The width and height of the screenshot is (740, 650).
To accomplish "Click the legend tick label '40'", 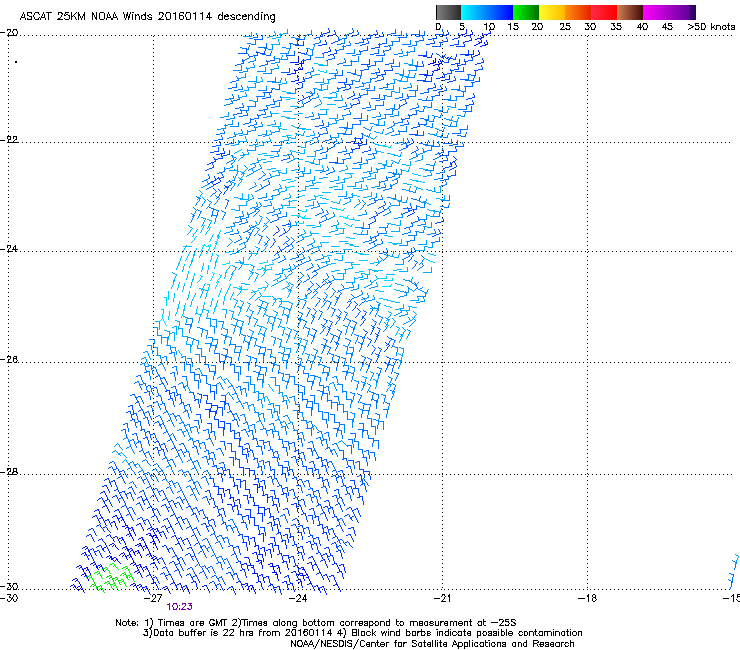I will click(x=642, y=27).
